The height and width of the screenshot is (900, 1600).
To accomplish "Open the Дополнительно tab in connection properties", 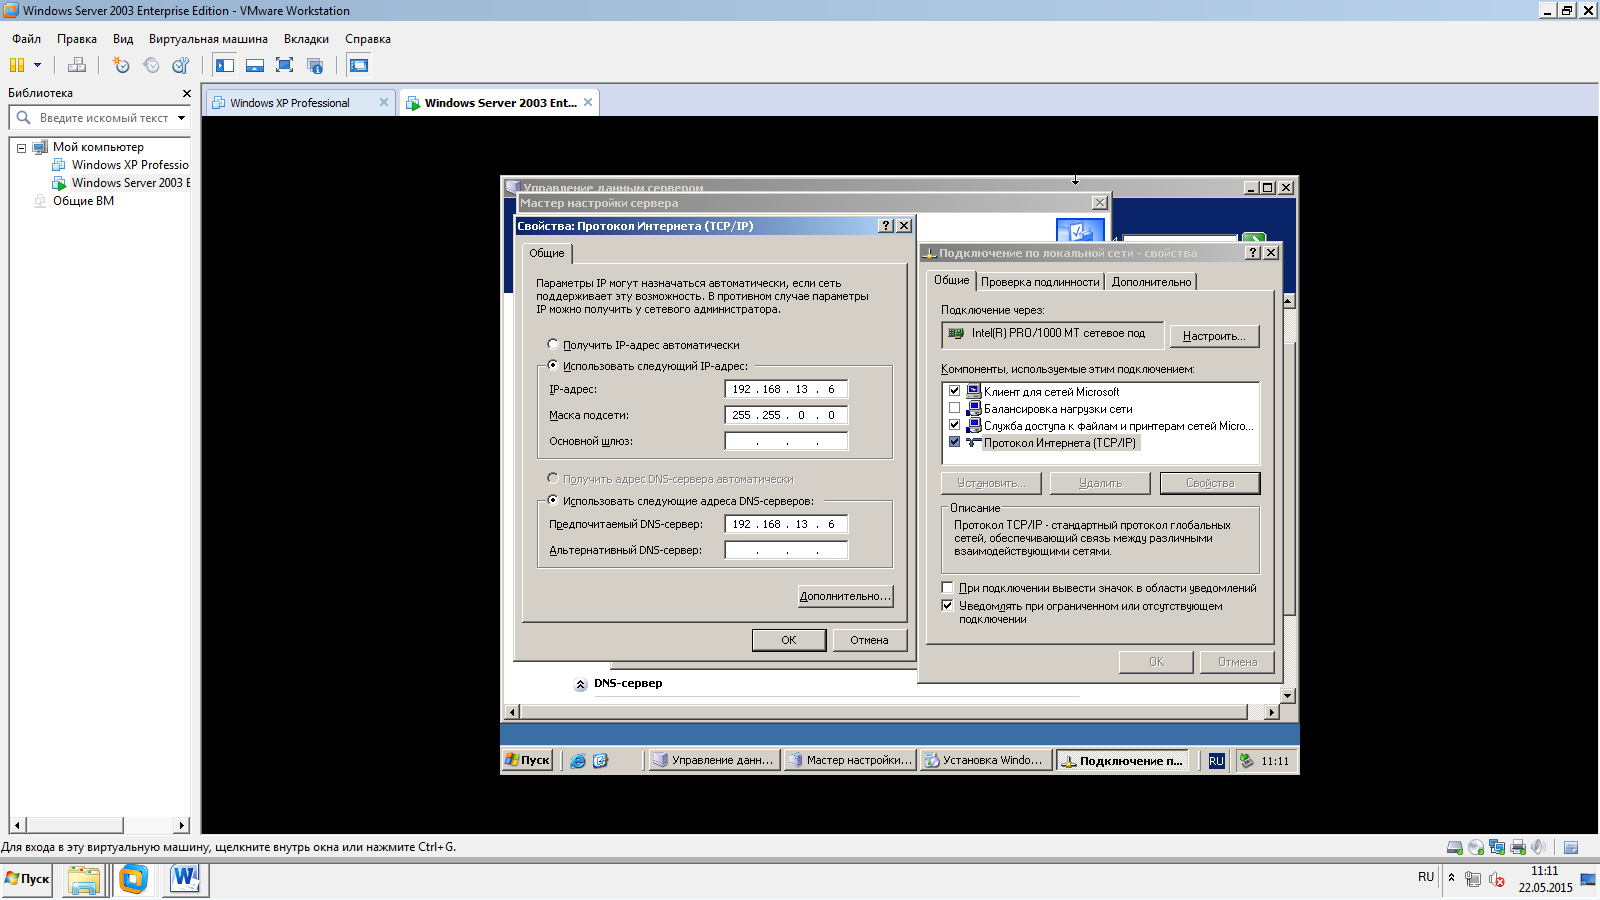I will 1151,282.
